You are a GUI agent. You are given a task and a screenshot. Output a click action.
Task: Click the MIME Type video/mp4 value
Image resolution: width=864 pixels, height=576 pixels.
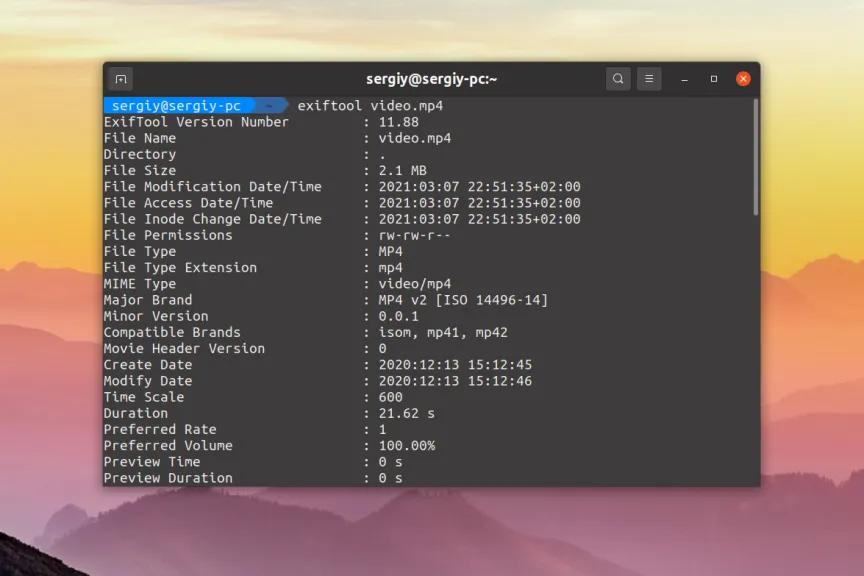click(414, 284)
